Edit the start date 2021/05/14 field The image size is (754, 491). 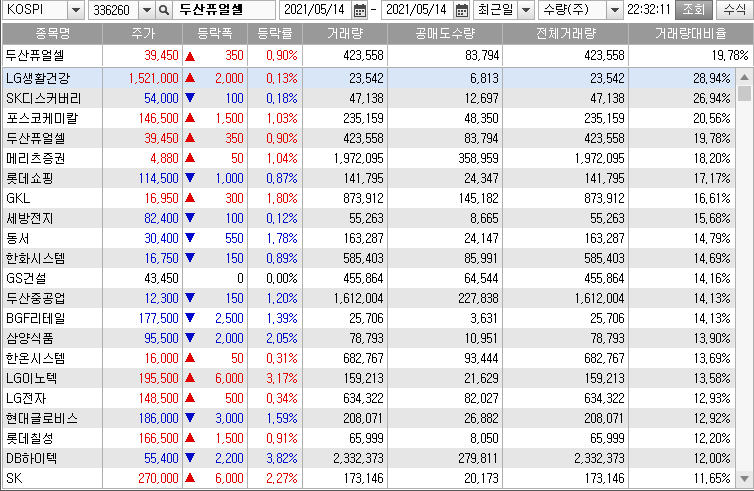pos(315,10)
